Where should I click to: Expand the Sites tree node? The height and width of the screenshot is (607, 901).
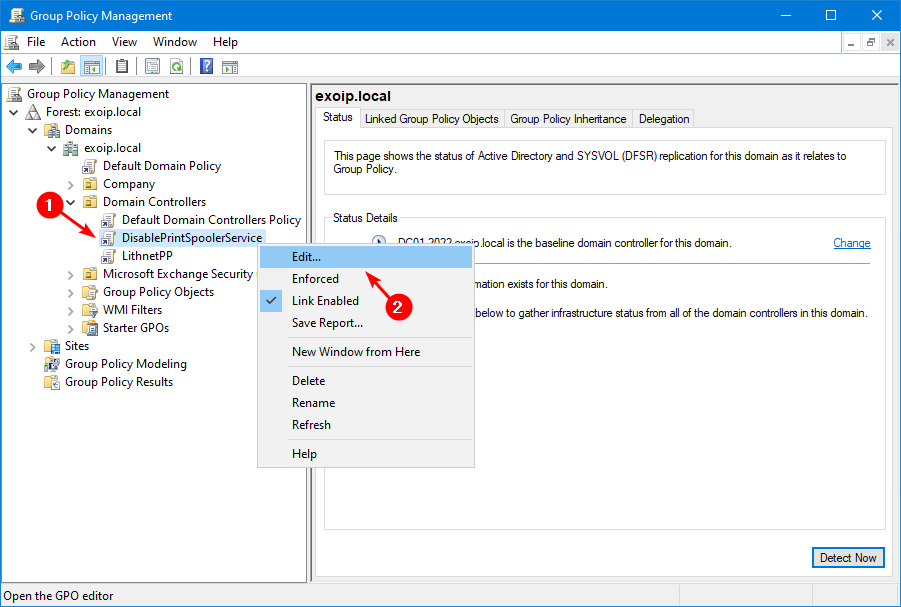click(x=33, y=346)
